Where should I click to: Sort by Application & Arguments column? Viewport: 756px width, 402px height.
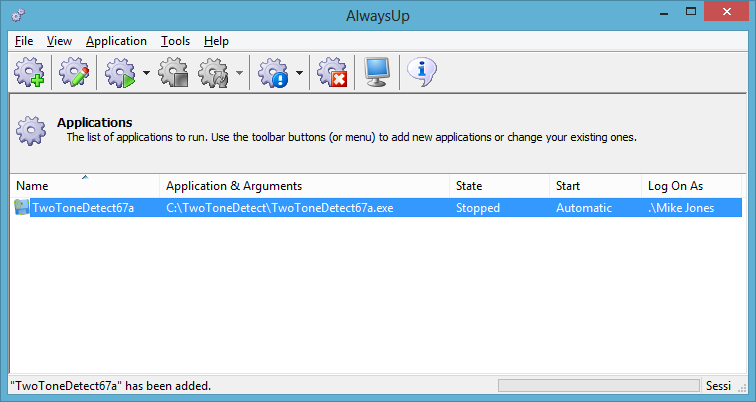click(304, 186)
